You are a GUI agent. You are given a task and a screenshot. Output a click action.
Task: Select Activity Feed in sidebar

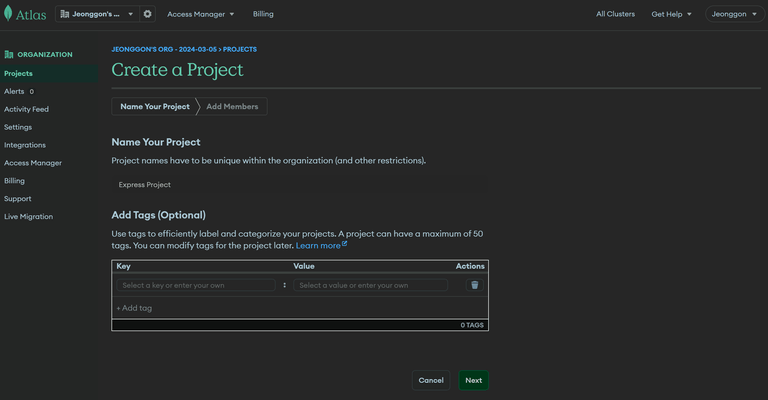(26, 109)
